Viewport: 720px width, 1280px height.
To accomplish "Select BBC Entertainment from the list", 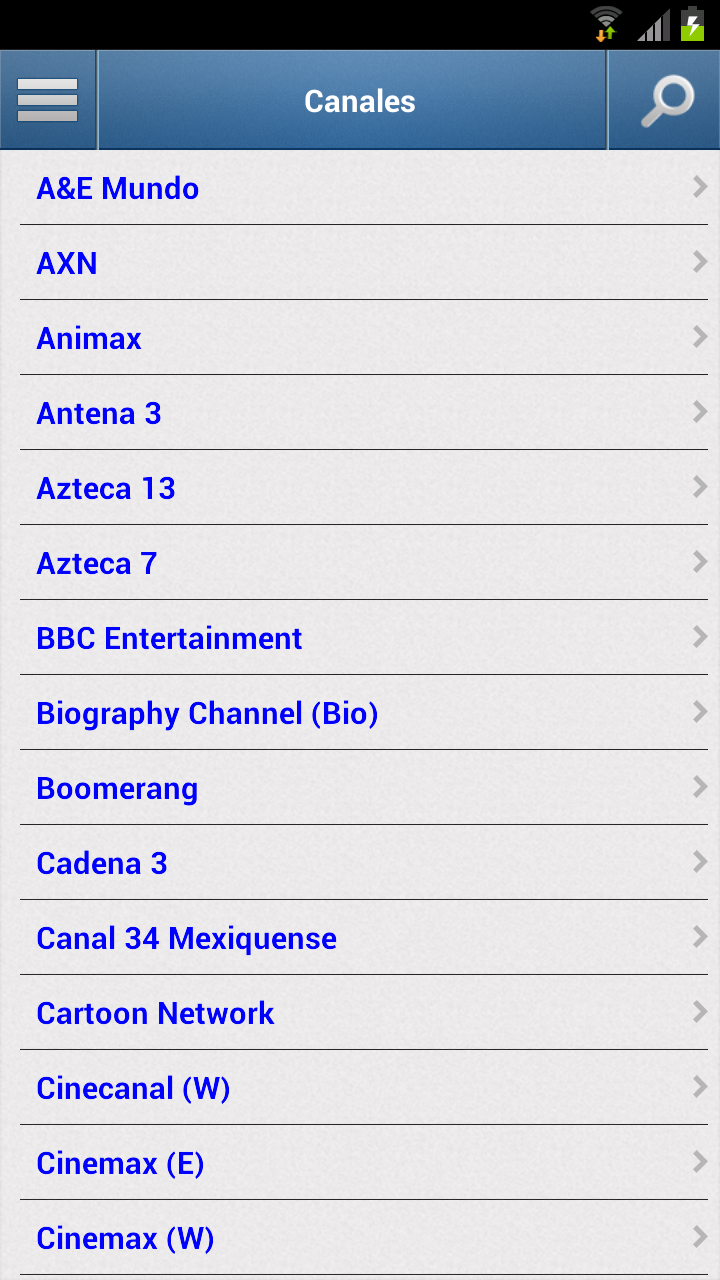I will pos(169,638).
